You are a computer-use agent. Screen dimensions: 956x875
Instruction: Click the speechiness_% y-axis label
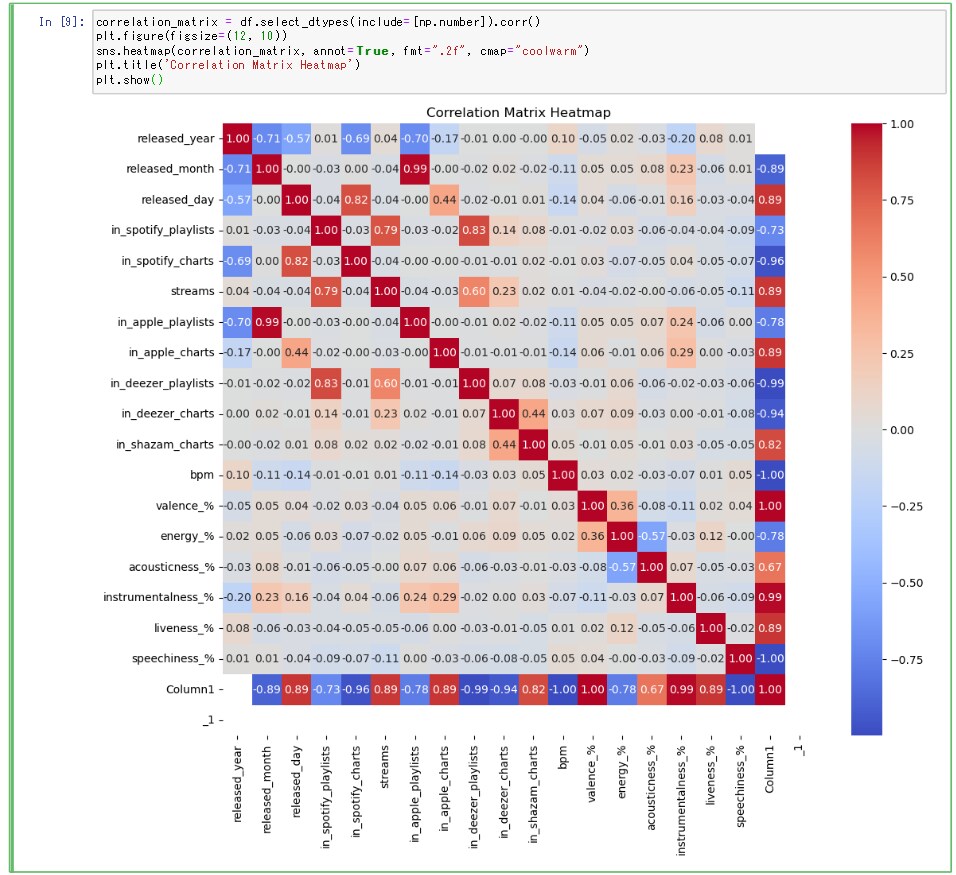point(173,659)
